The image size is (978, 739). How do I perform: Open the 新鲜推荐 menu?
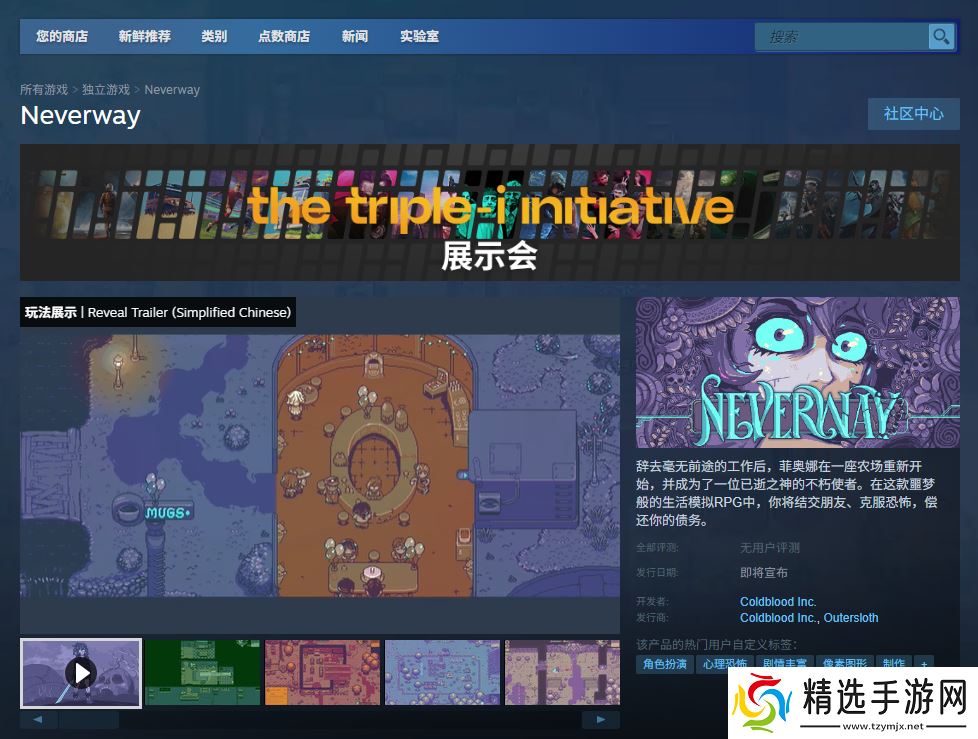(x=144, y=37)
